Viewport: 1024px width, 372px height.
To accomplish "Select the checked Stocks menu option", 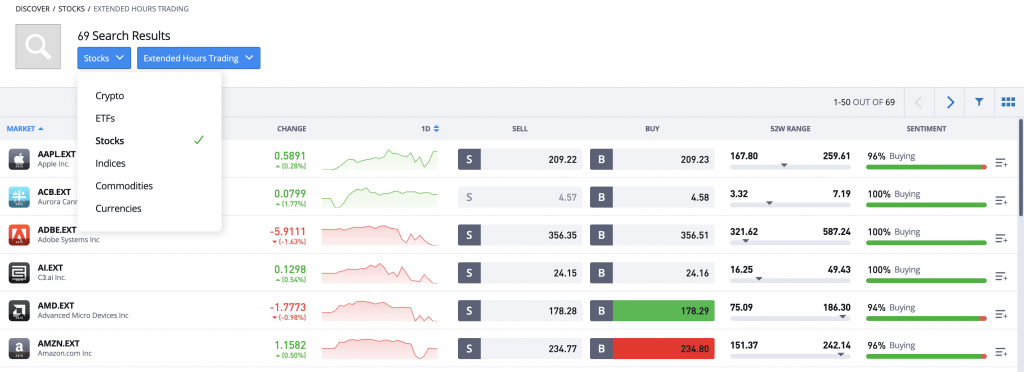I will 150,140.
